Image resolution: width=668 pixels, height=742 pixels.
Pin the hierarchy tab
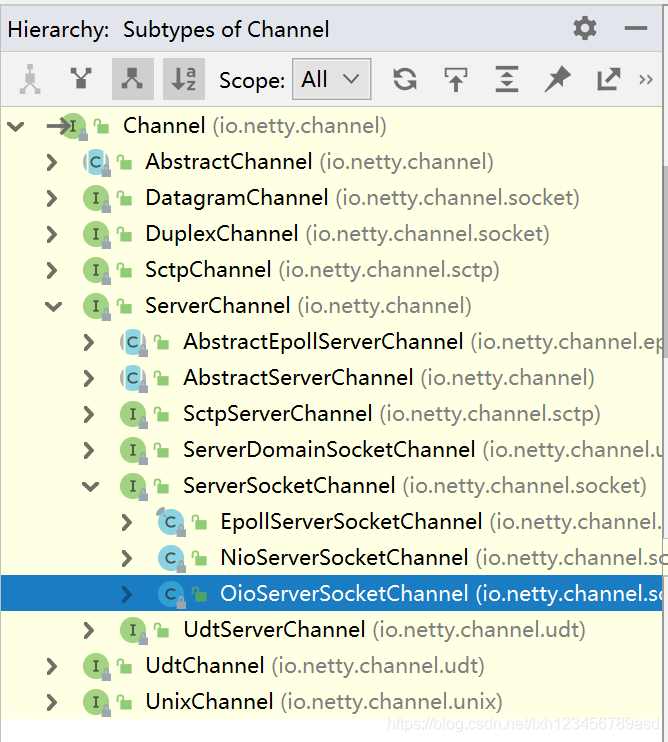coord(557,79)
